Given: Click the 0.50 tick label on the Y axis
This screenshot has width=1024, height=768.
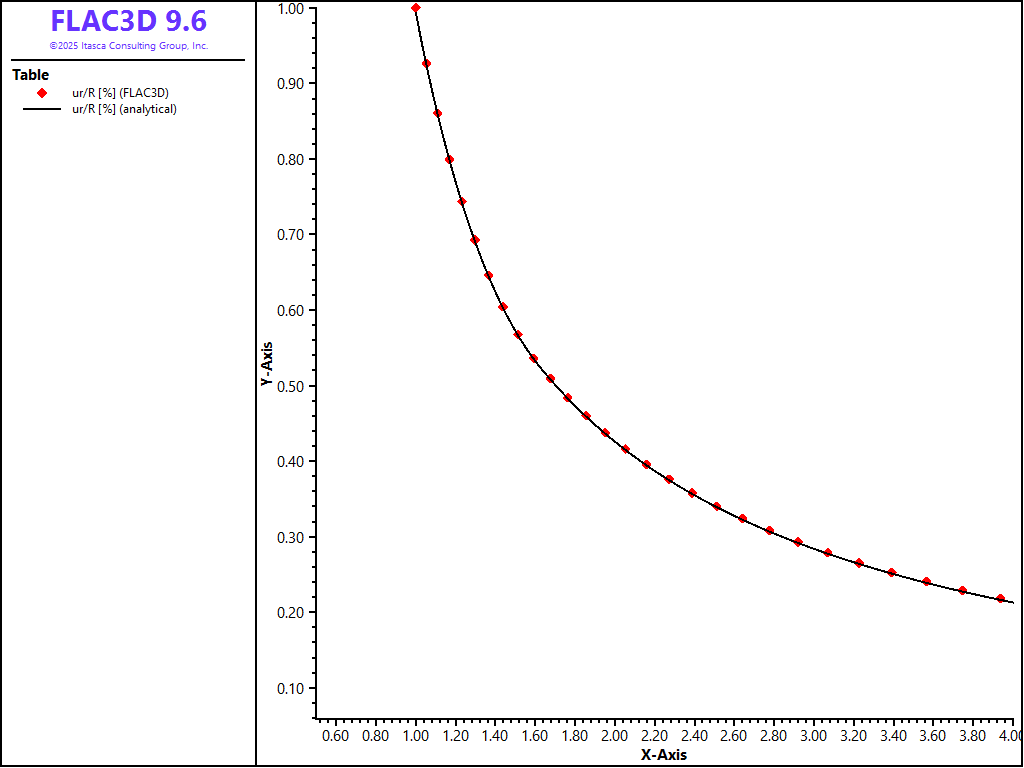Looking at the screenshot, I should tap(290, 386).
